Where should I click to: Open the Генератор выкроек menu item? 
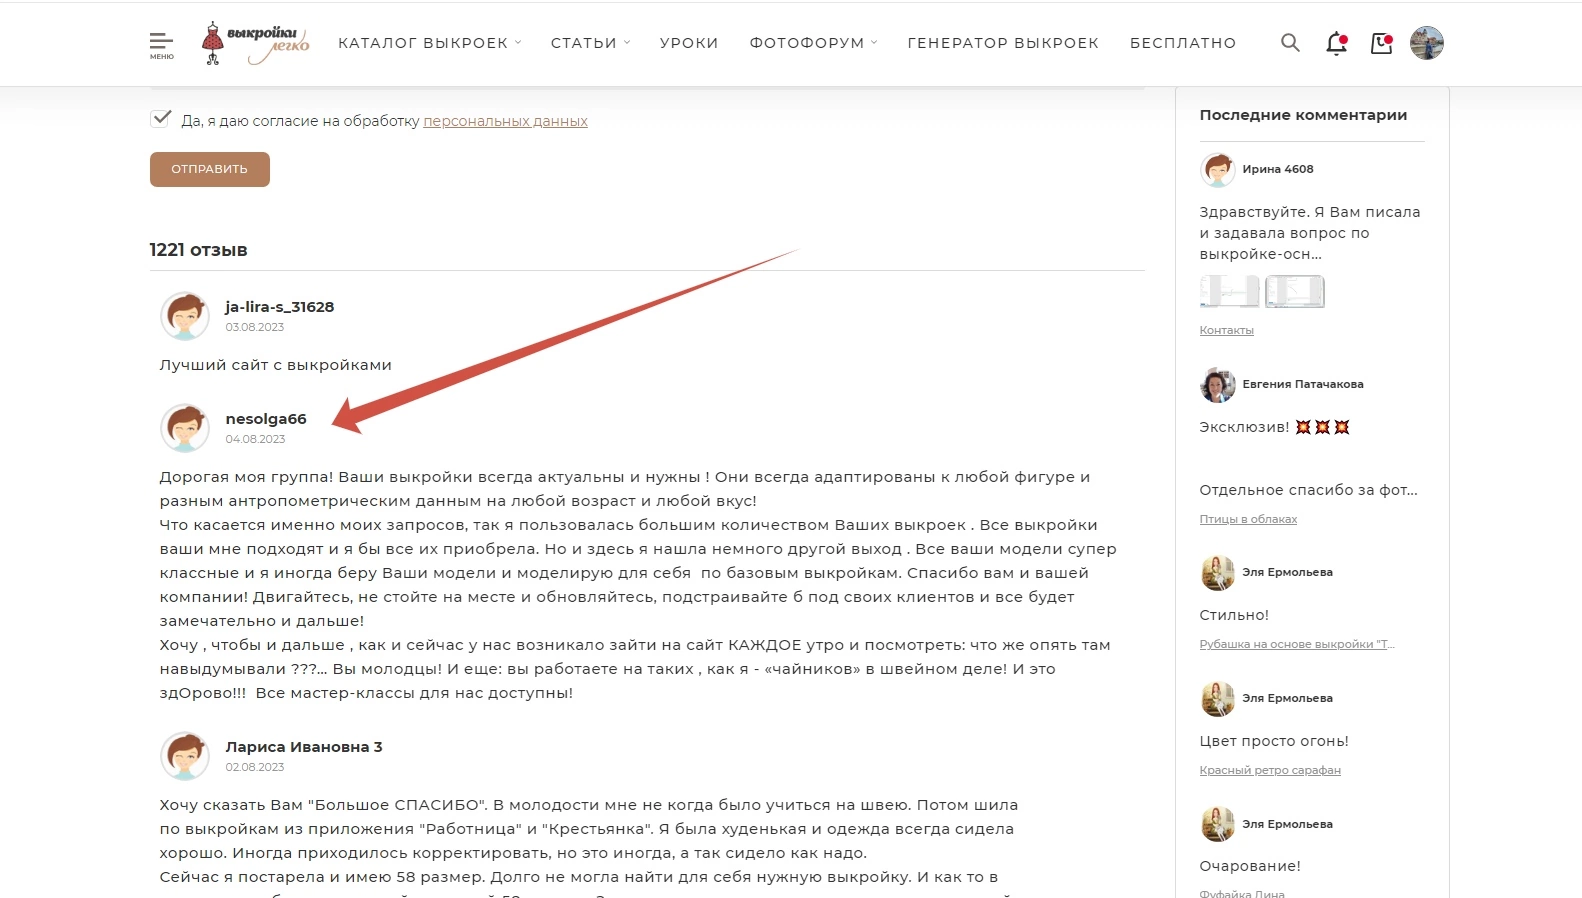pyautogui.click(x=1003, y=43)
